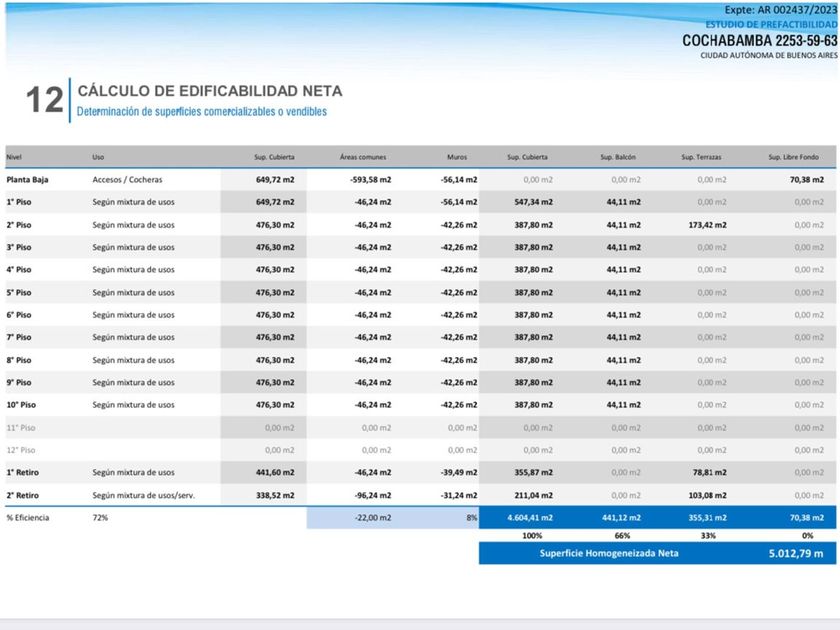Viewport: 840px width, 630px height.
Task: Click the '173,42 m2' terrace value
Action: (x=707, y=225)
